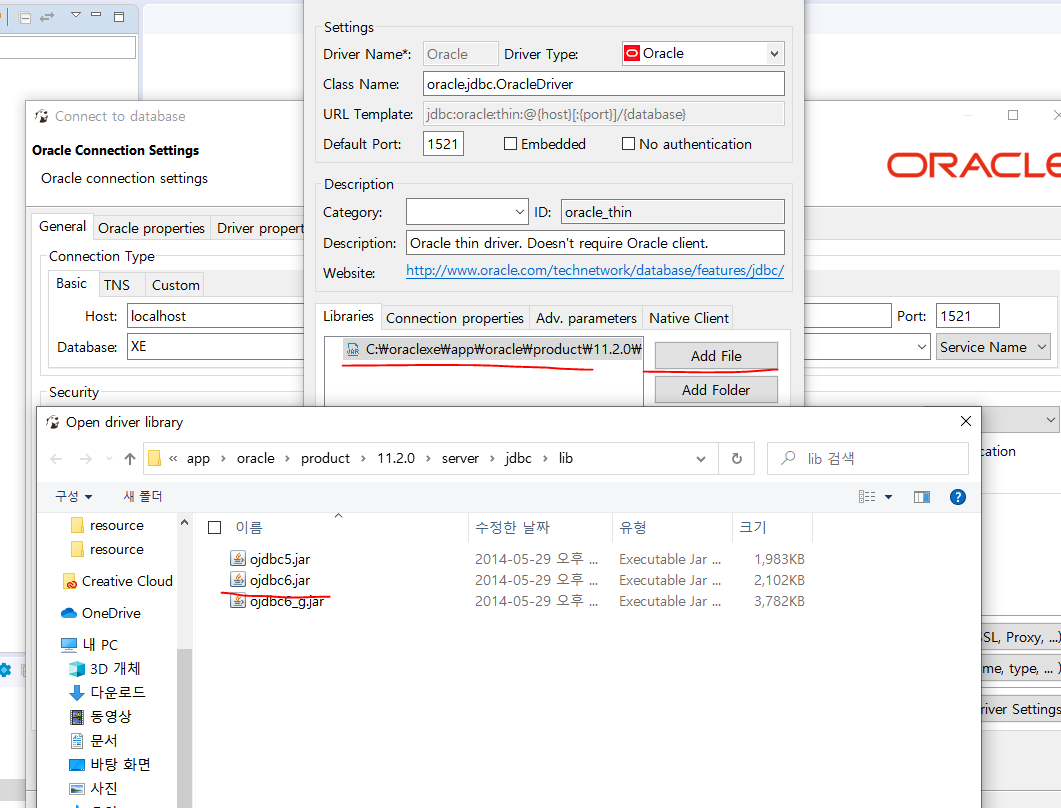Toggle No authentication checkbox
This screenshot has height=808, width=1061.
(x=629, y=143)
